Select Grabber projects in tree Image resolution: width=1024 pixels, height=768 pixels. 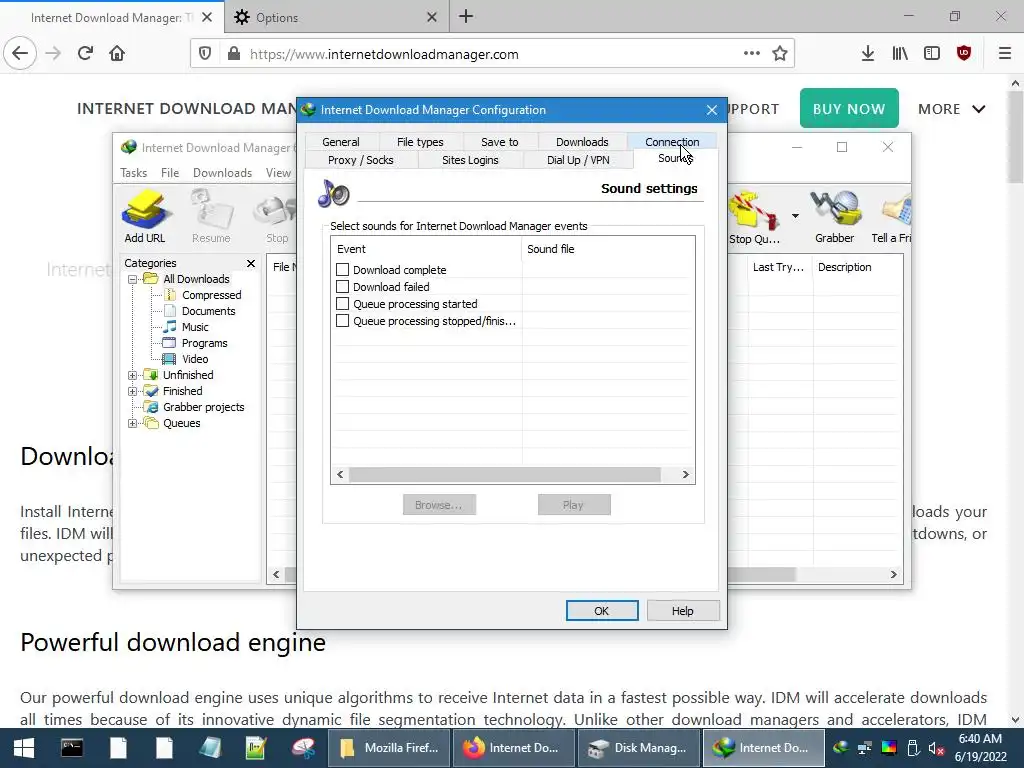[x=204, y=408]
